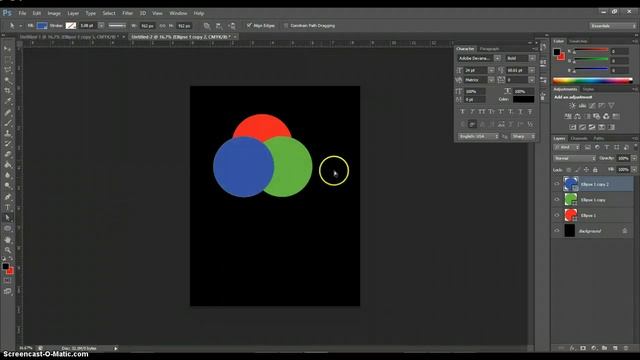Change screen mode icon at toolbox bottom

tap(7, 291)
